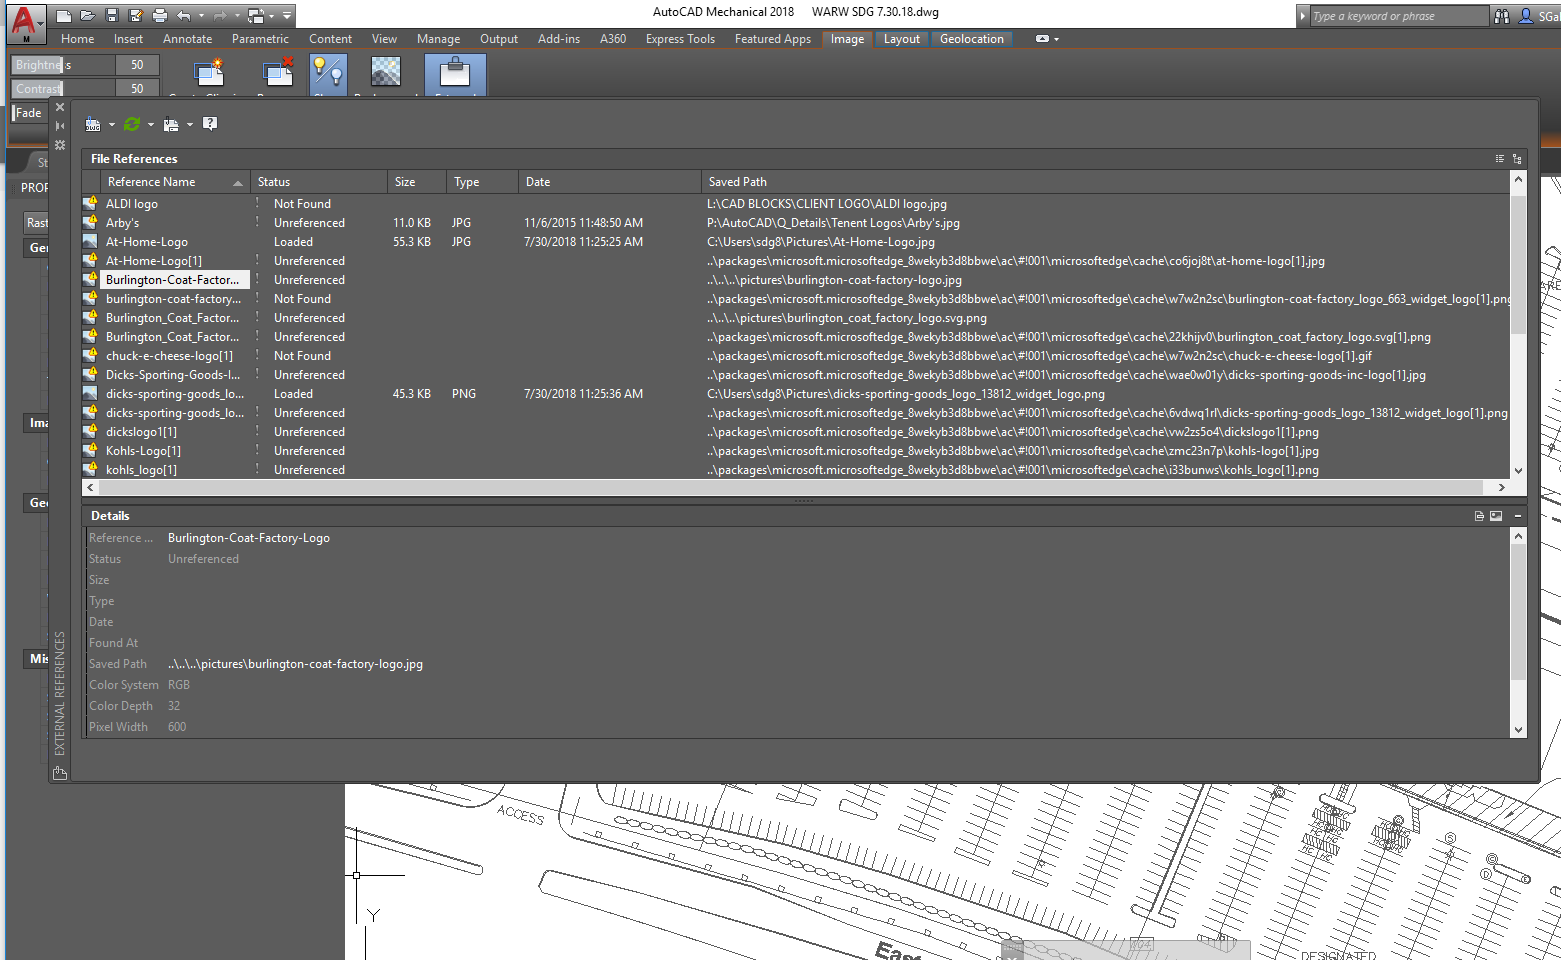Screen dimensions: 1561x960
Task: Click the binoculars search icon
Action: pos(1502,16)
